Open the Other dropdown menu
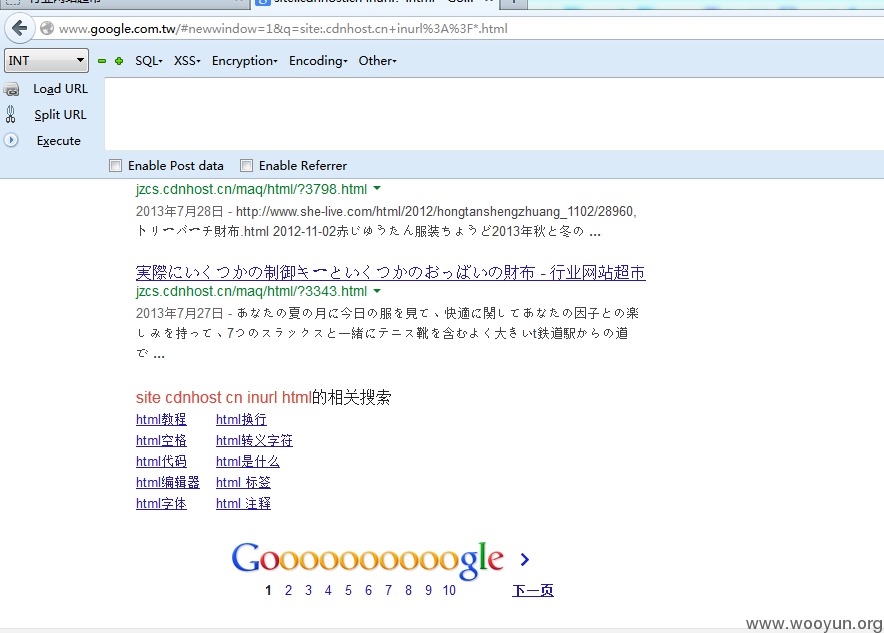This screenshot has height=633, width=884. coord(378,61)
